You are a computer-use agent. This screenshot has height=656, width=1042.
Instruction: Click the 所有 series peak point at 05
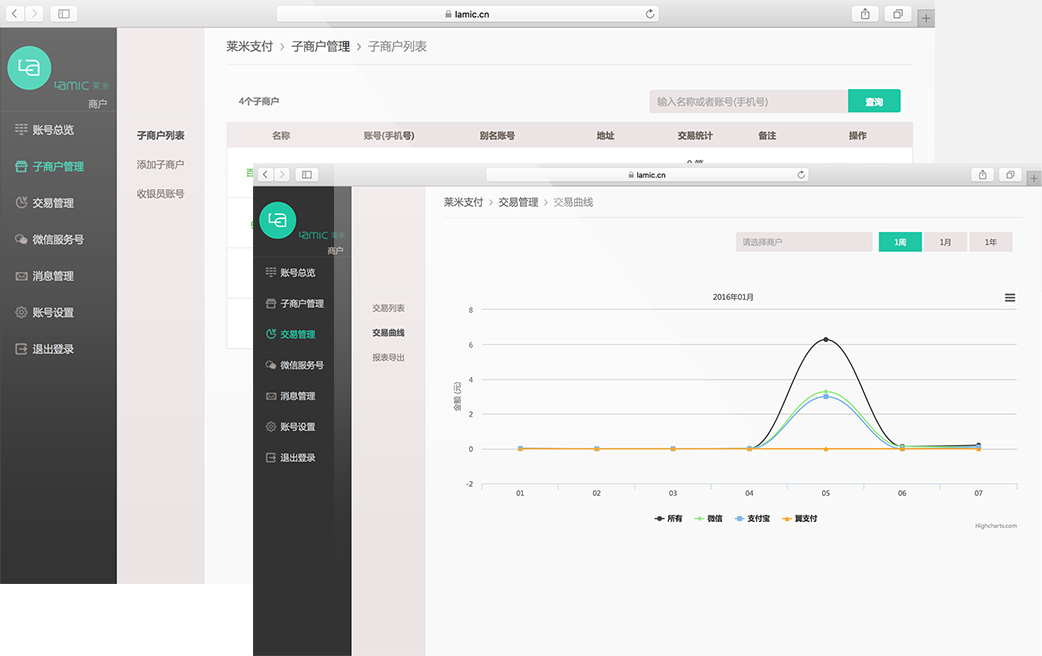826,340
